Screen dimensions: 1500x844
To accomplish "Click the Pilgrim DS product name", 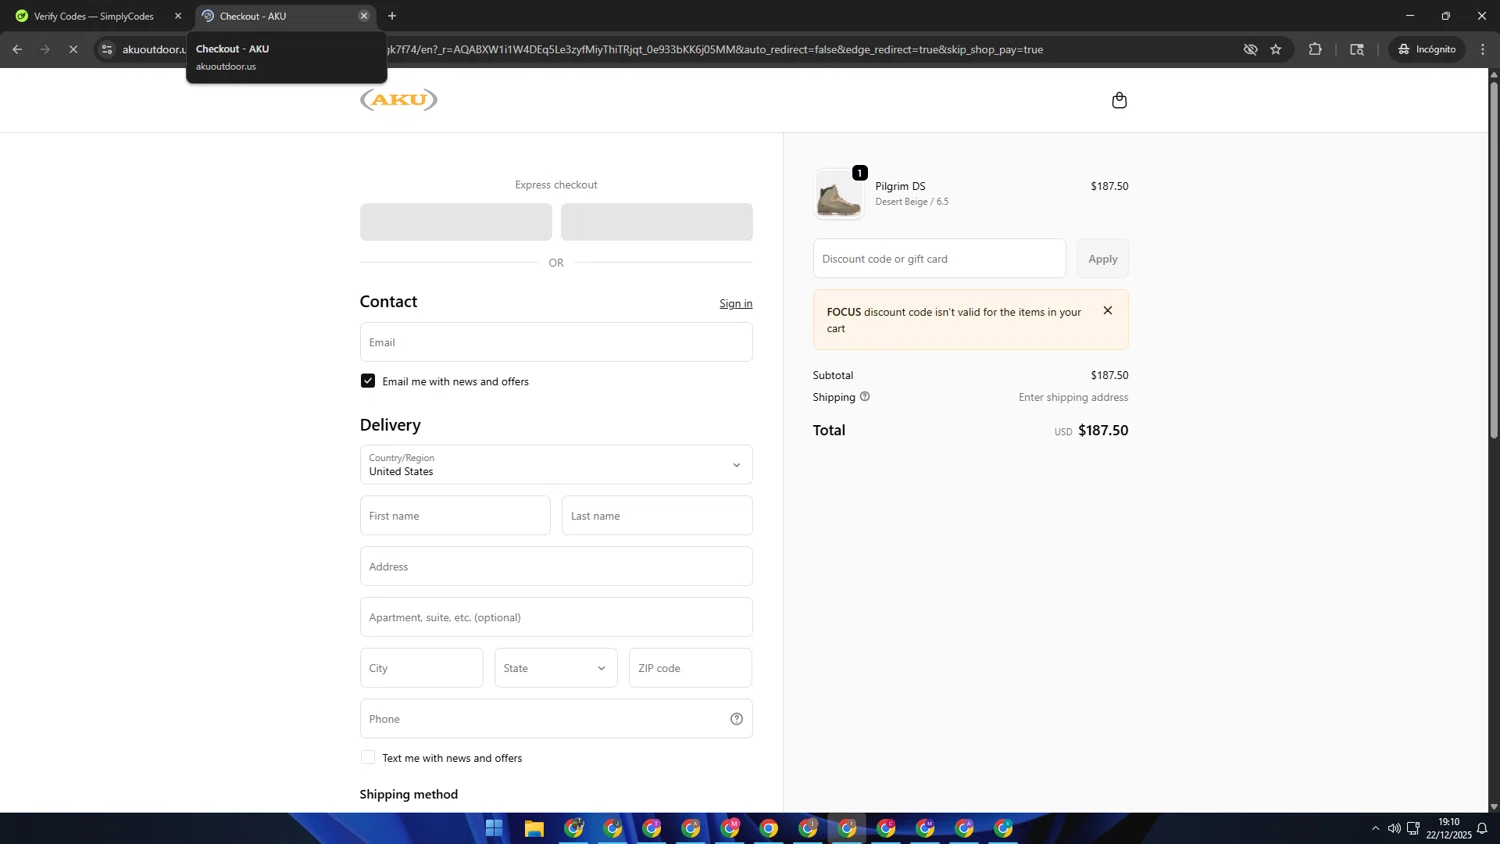I will click(900, 186).
